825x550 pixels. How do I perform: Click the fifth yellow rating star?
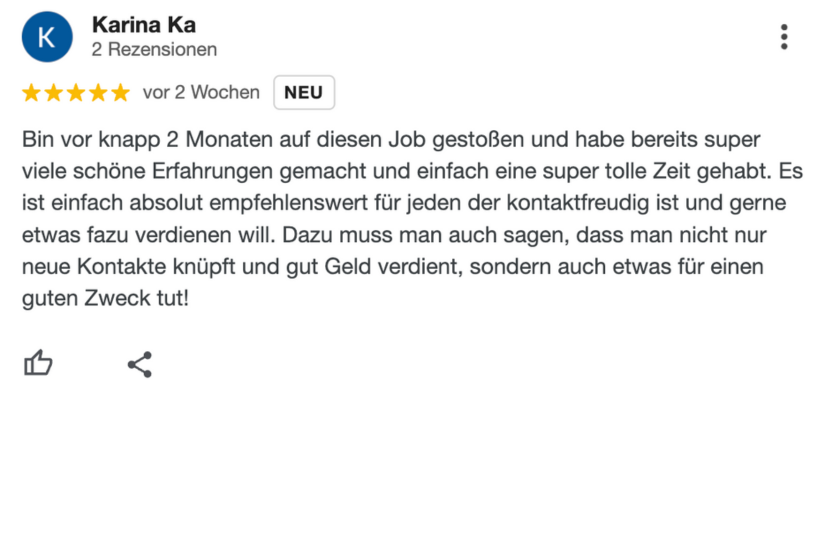(120, 93)
